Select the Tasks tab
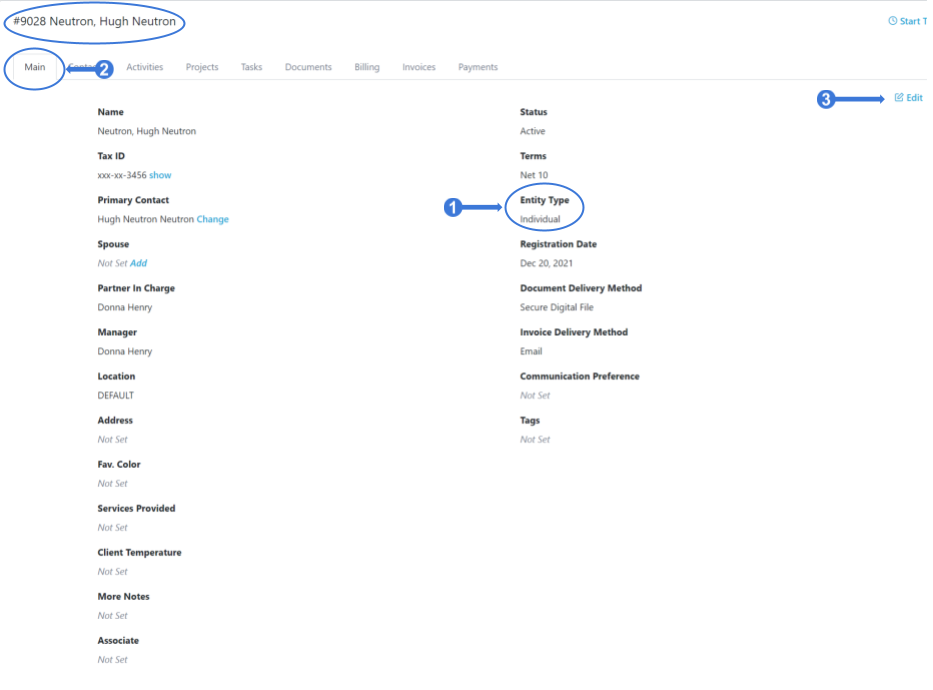 pyautogui.click(x=251, y=68)
